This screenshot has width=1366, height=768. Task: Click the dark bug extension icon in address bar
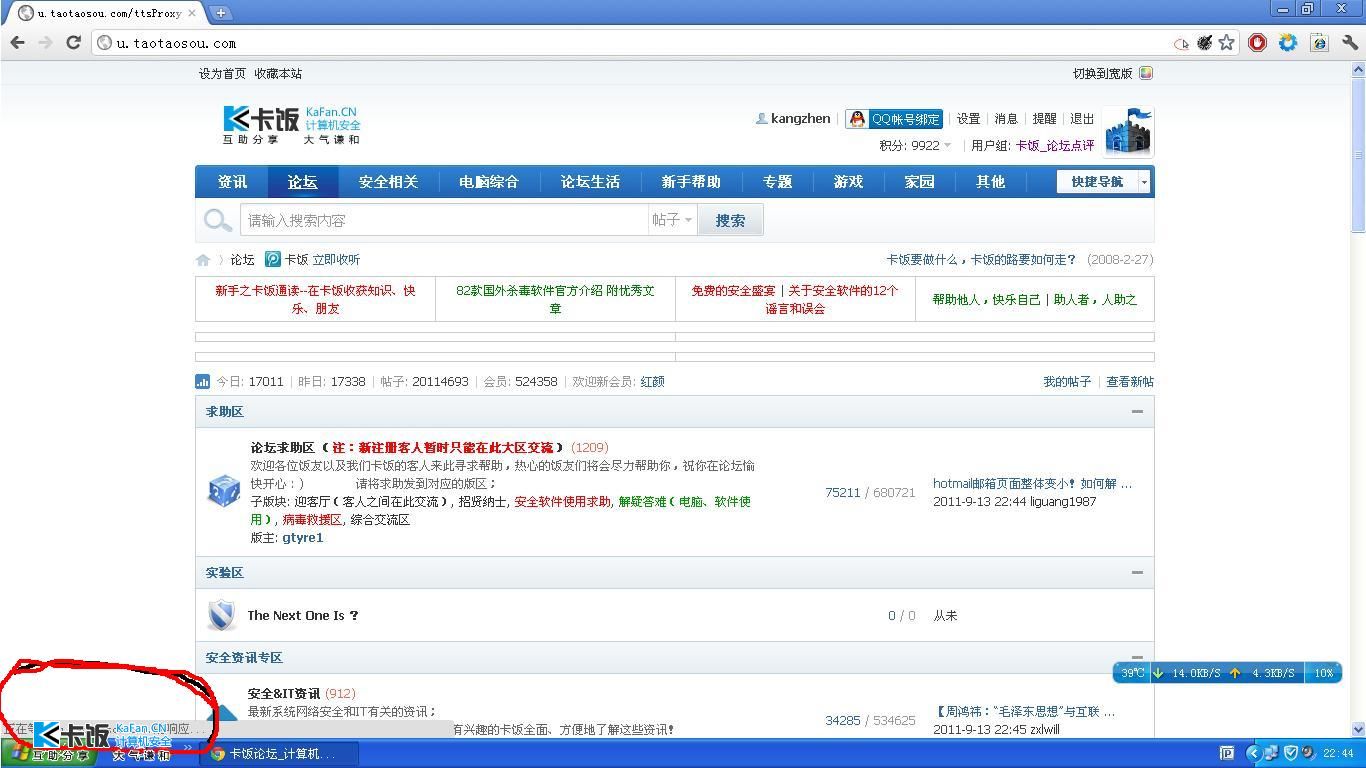pyautogui.click(x=1205, y=43)
